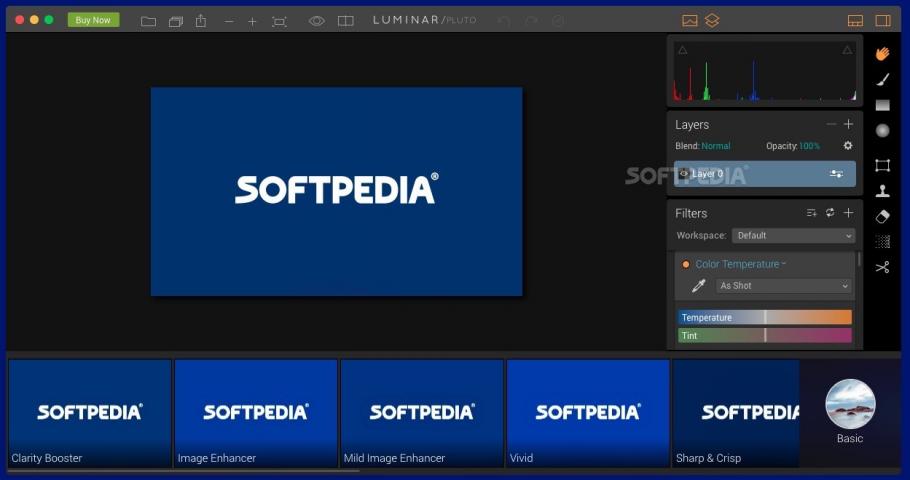This screenshot has height=480, width=910.
Task: Open the layer settings gear
Action: click(x=848, y=146)
